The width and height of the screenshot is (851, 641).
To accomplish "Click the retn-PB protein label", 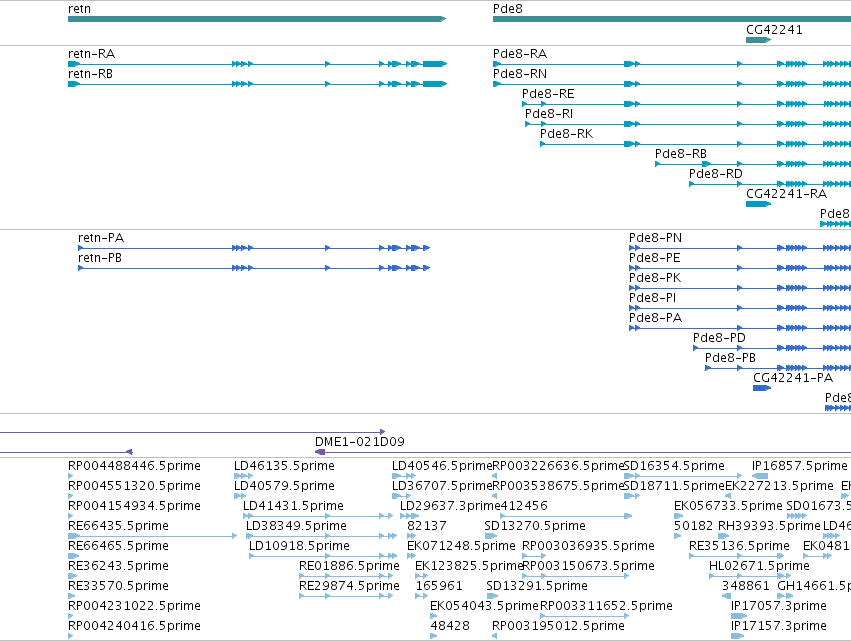I will click(100, 258).
